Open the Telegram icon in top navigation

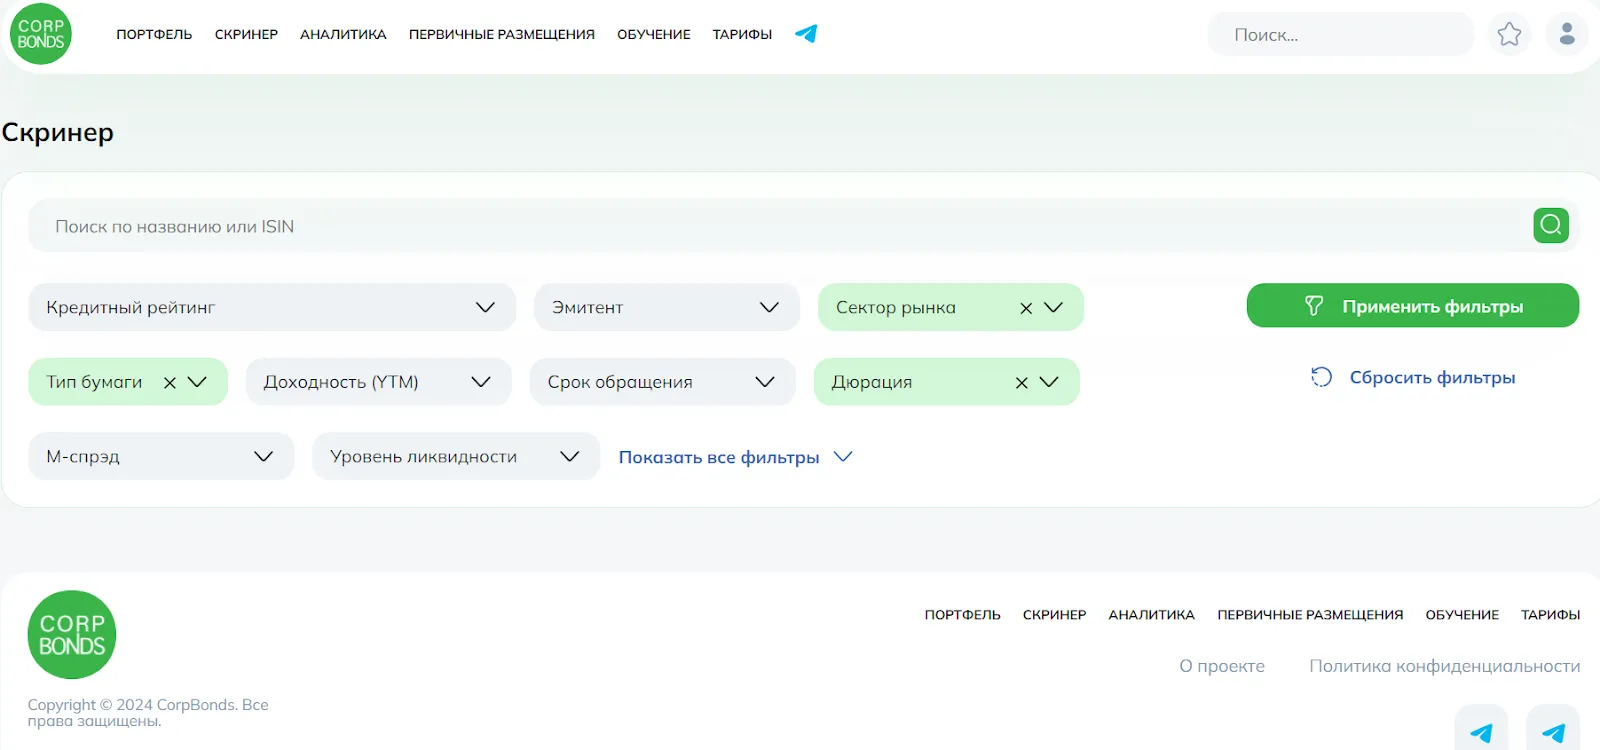tap(806, 34)
